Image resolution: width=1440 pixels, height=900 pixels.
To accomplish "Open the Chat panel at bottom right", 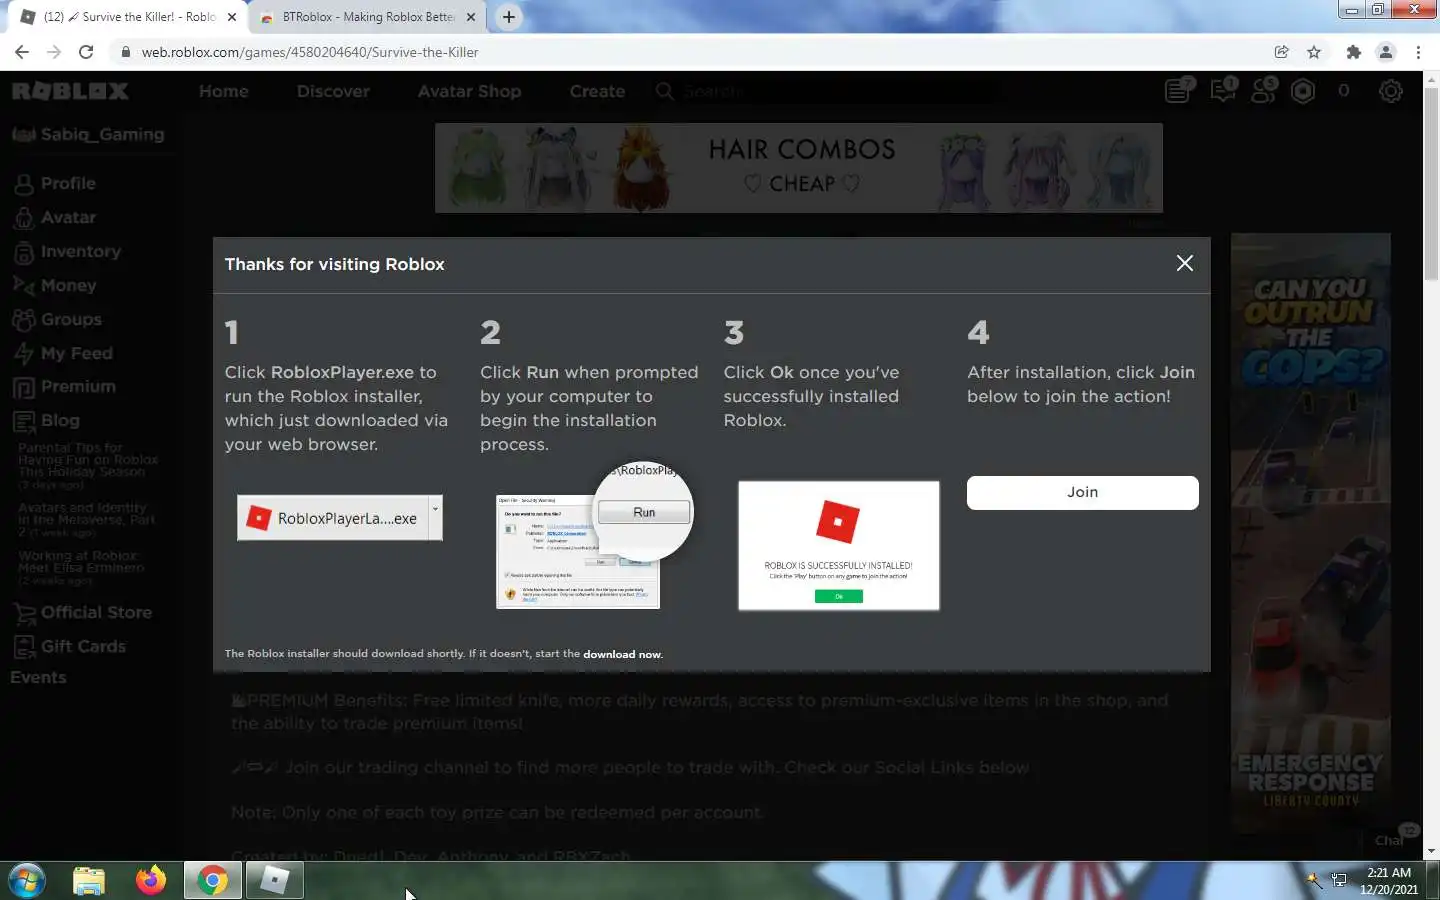I will click(1392, 838).
